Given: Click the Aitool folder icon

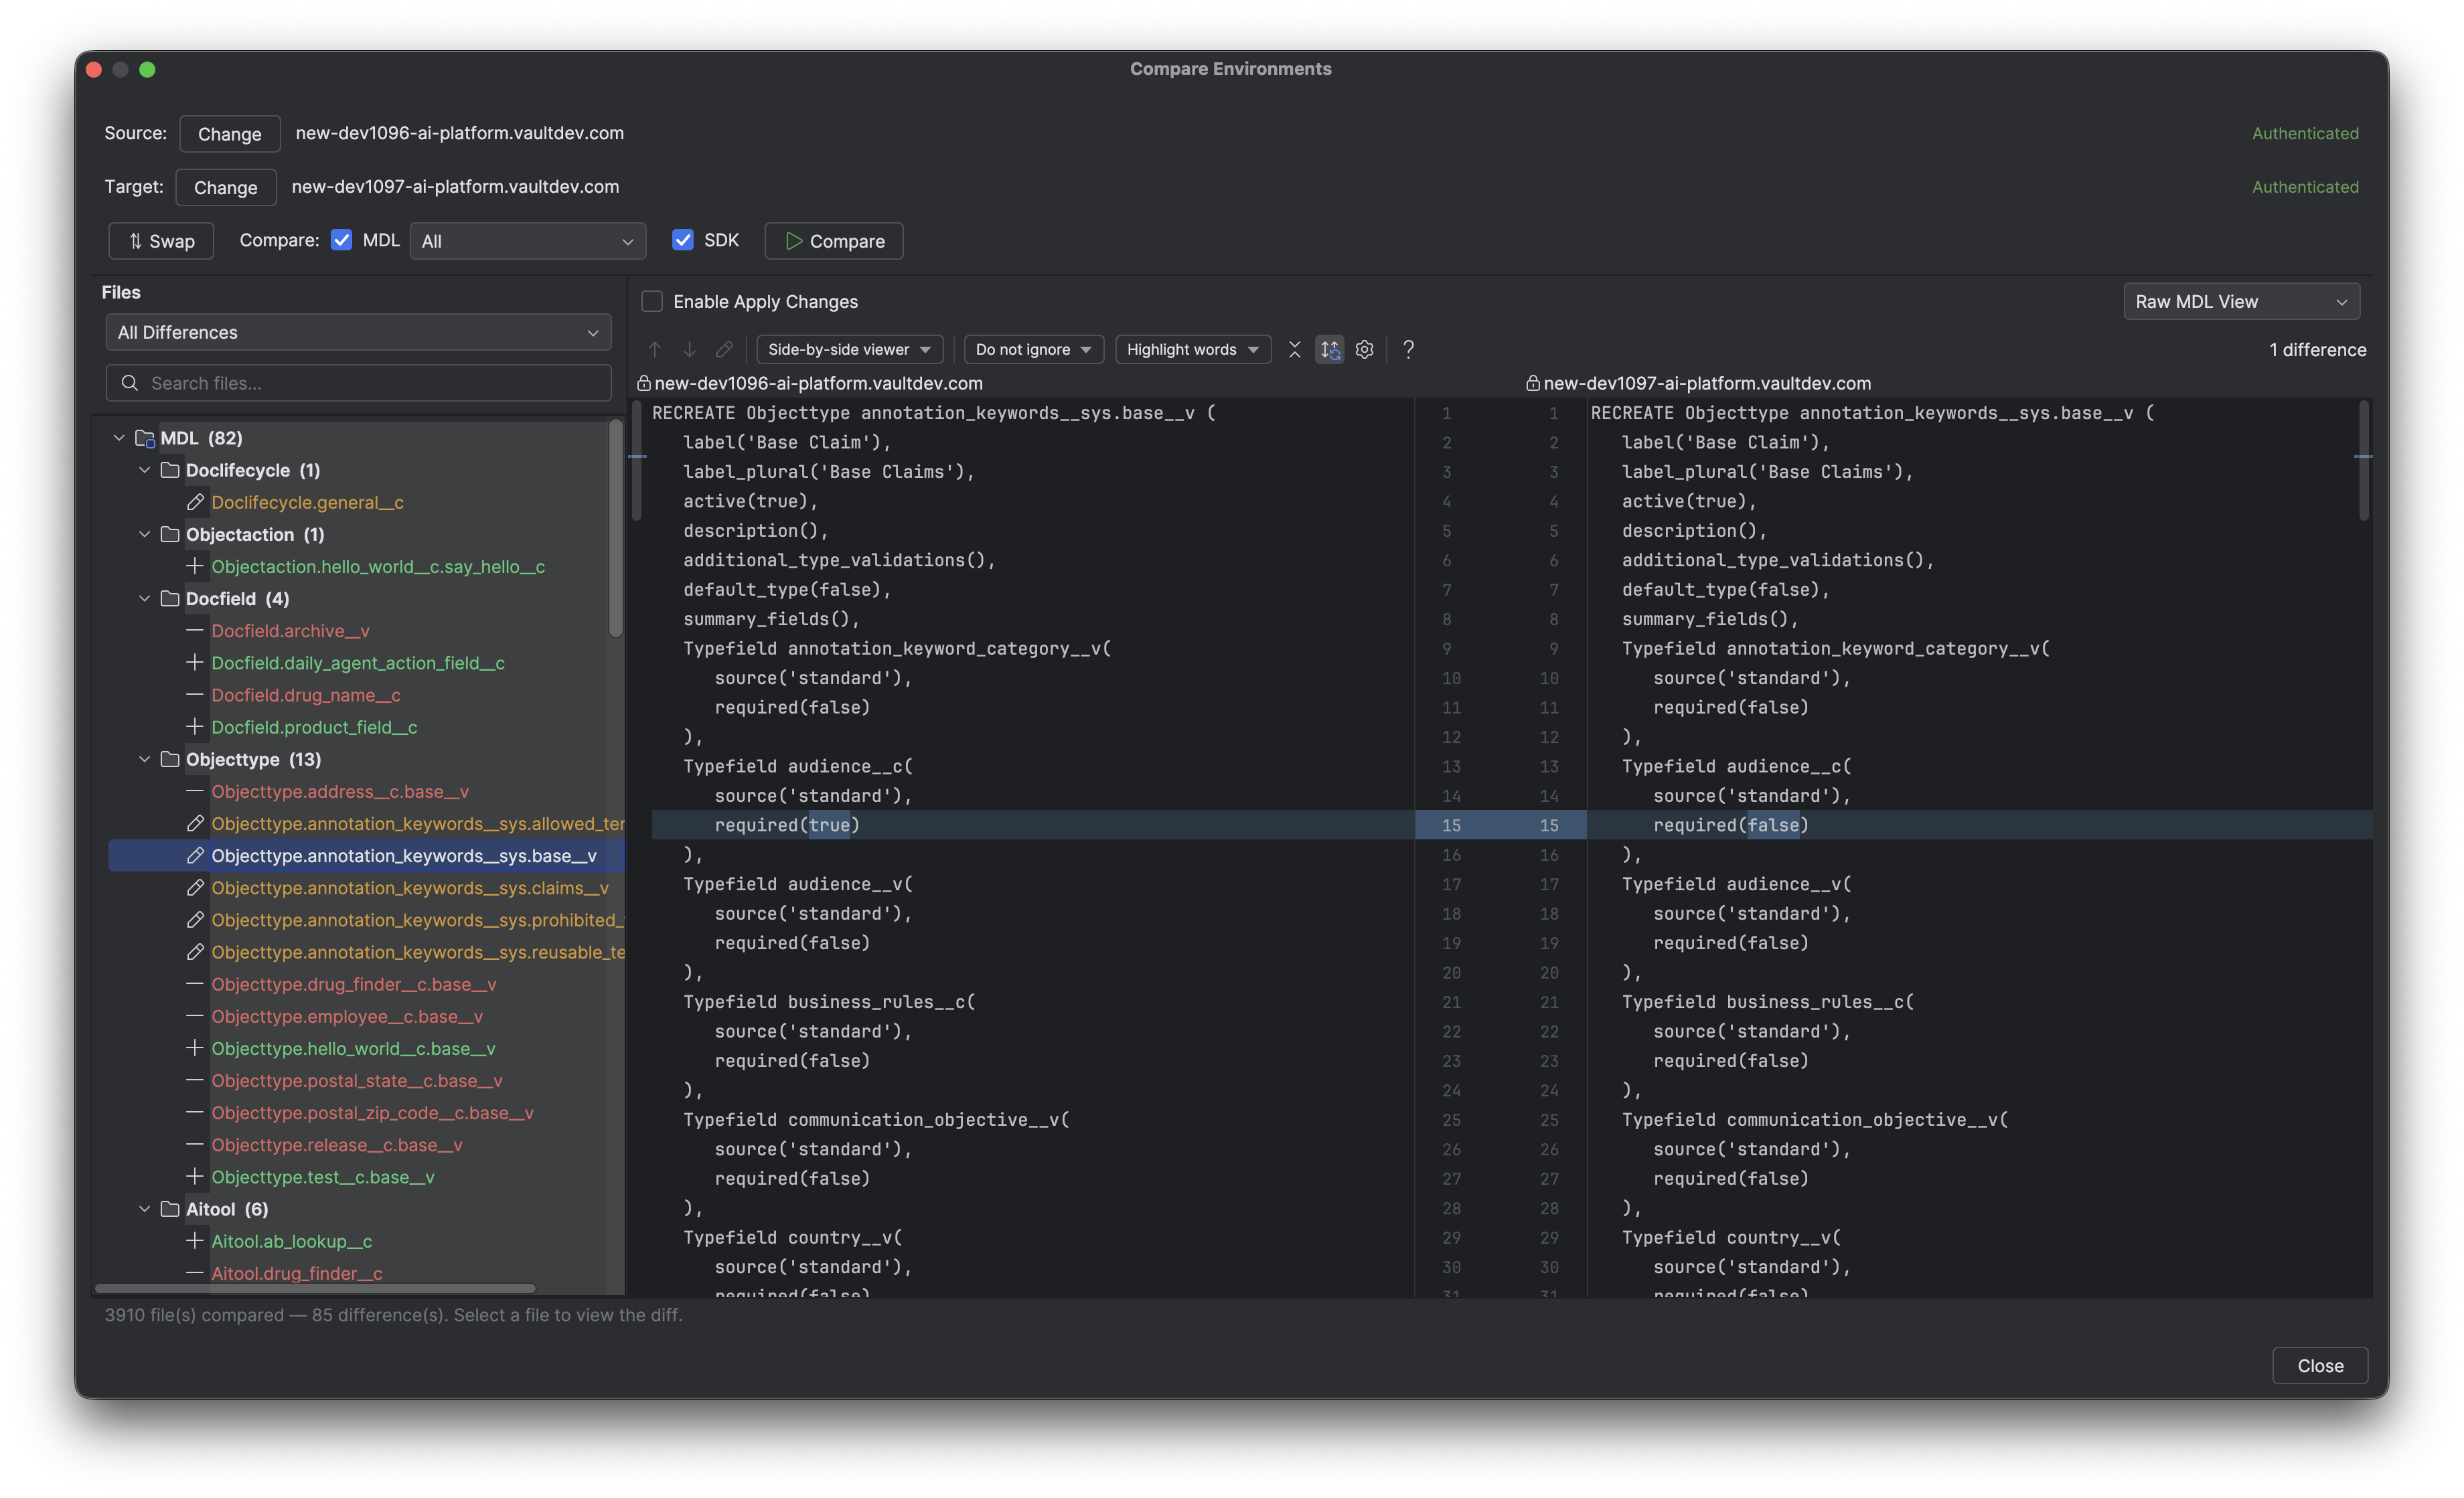Looking at the screenshot, I should (x=170, y=1209).
